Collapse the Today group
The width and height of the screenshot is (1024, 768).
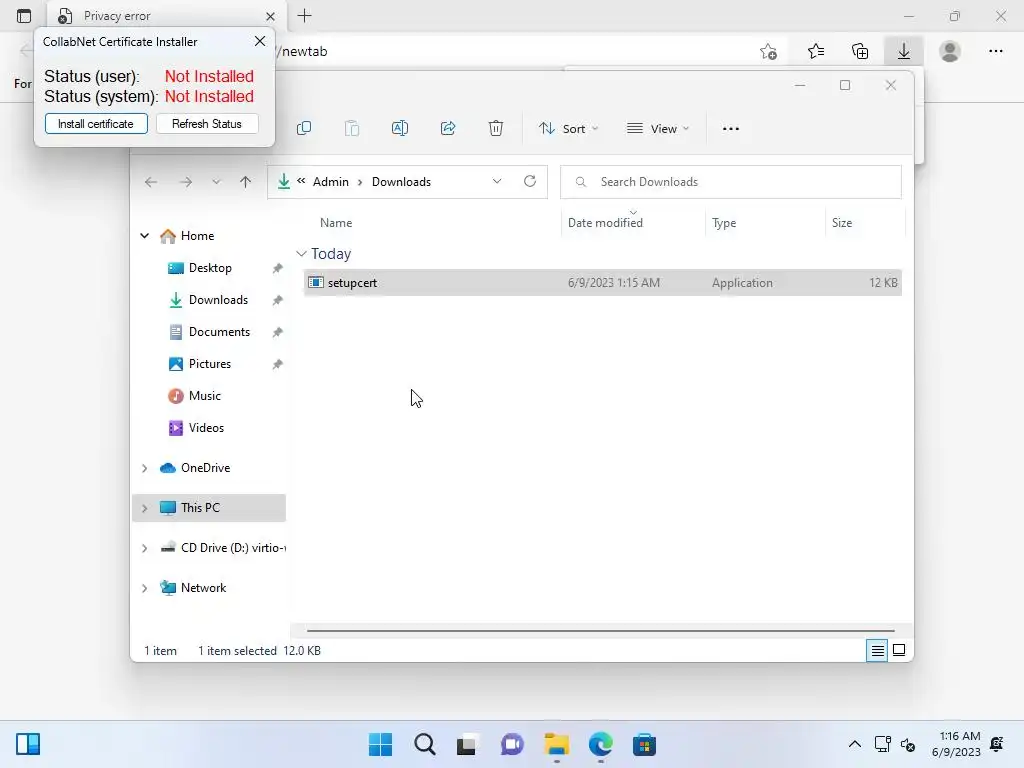[301, 253]
